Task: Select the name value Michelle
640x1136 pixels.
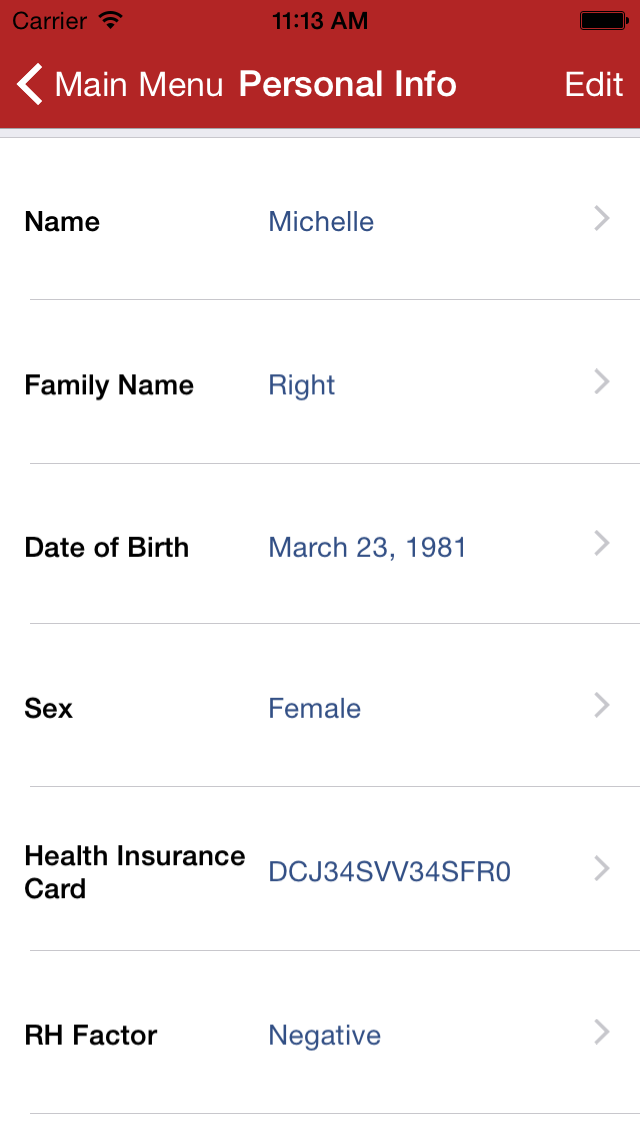Action: [x=321, y=222]
